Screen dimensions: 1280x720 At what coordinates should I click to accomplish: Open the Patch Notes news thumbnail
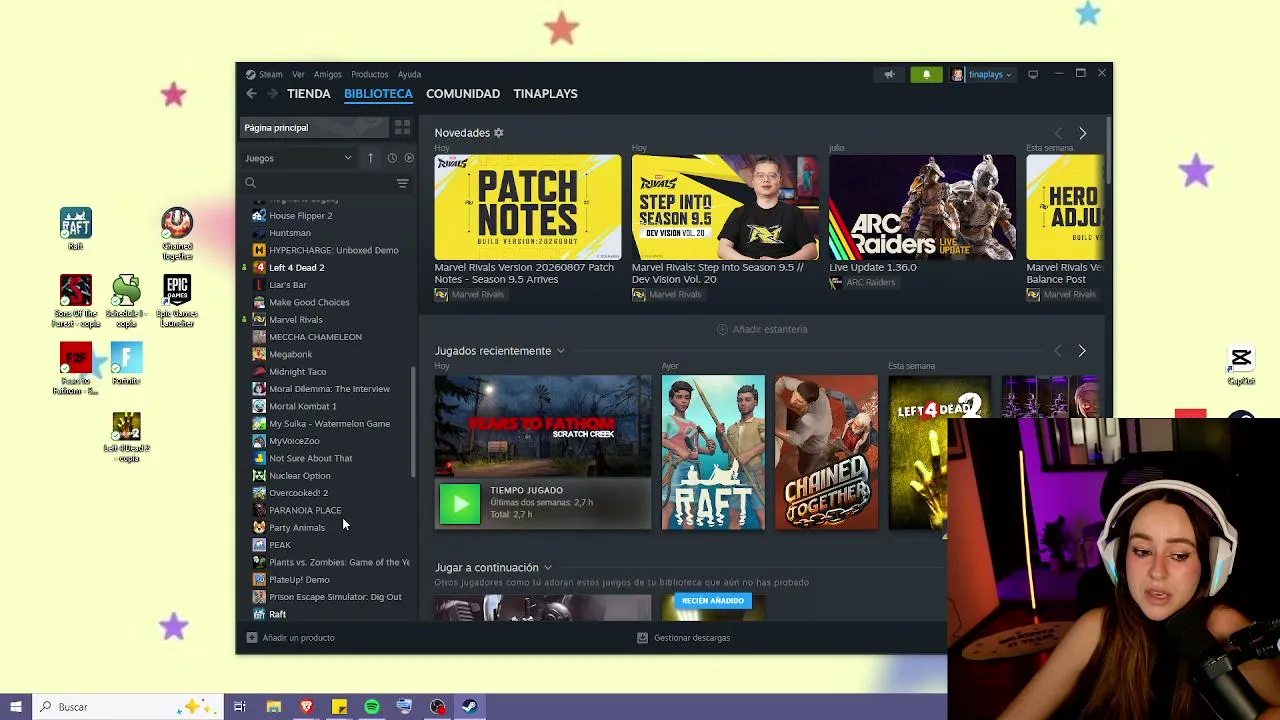coord(527,207)
